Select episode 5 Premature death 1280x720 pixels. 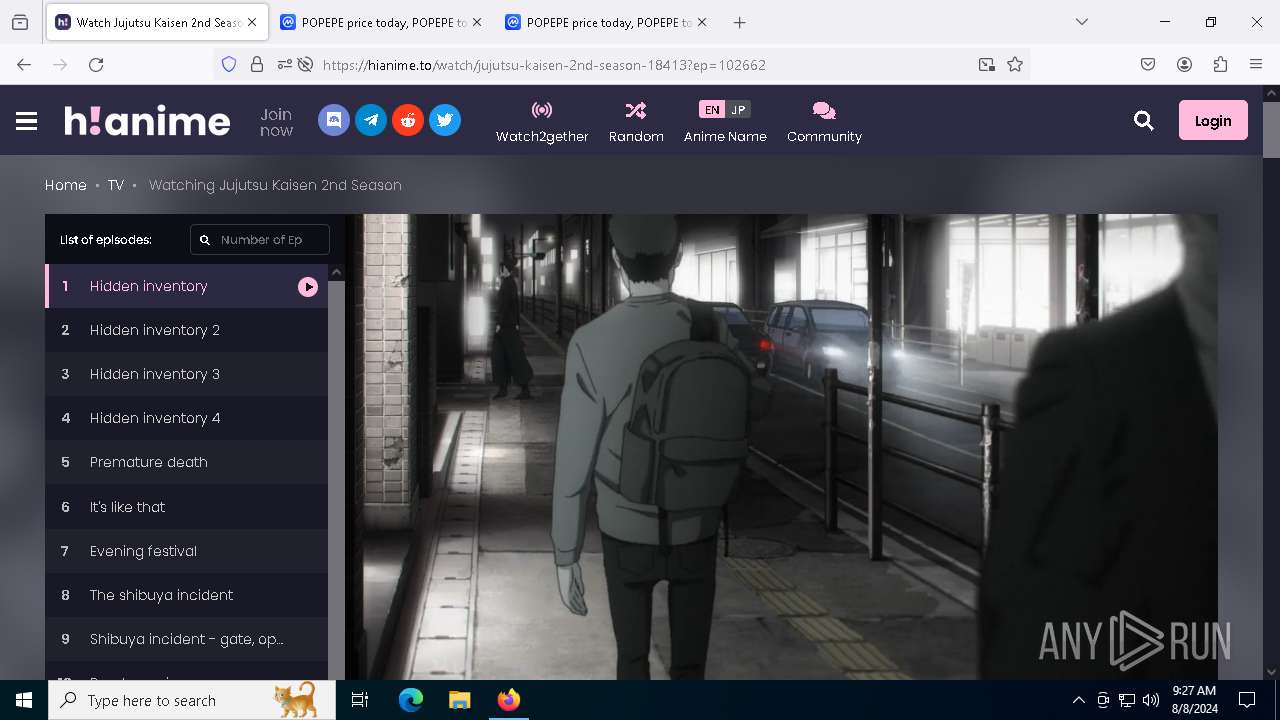coord(186,462)
